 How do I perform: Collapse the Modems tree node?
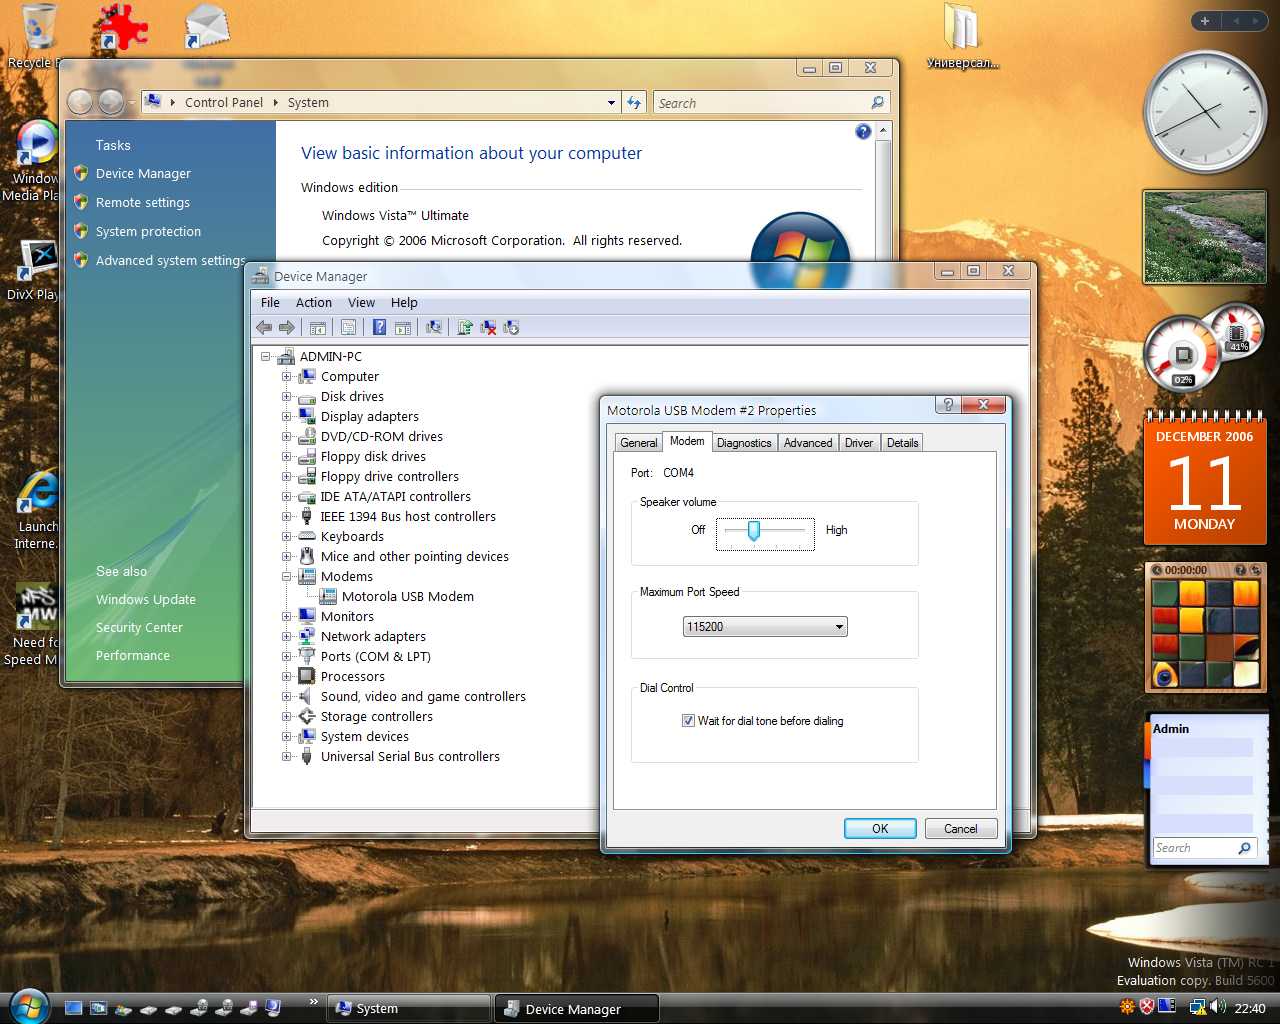pos(287,576)
